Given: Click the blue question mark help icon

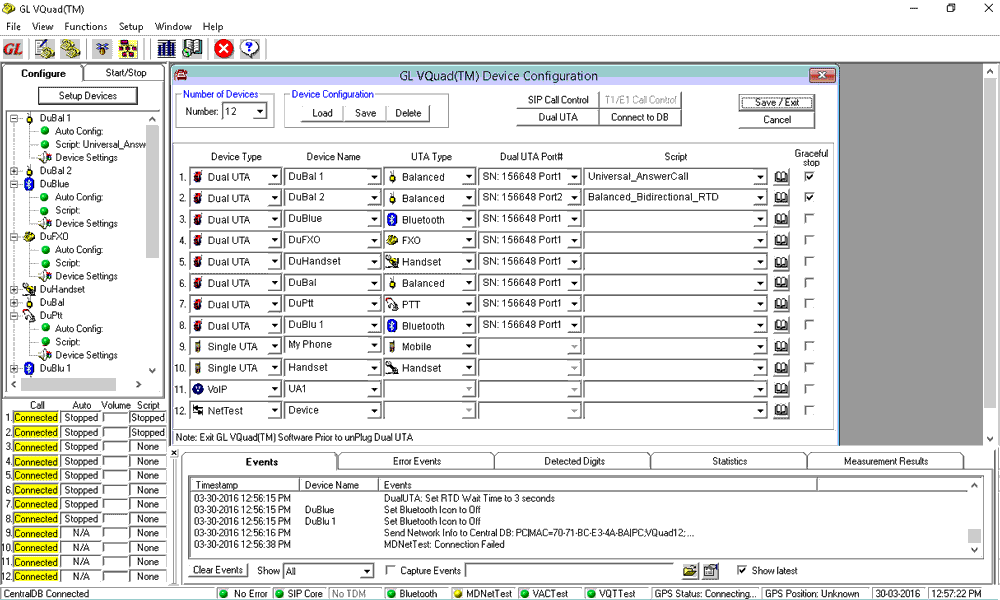Looking at the screenshot, I should pyautogui.click(x=249, y=48).
